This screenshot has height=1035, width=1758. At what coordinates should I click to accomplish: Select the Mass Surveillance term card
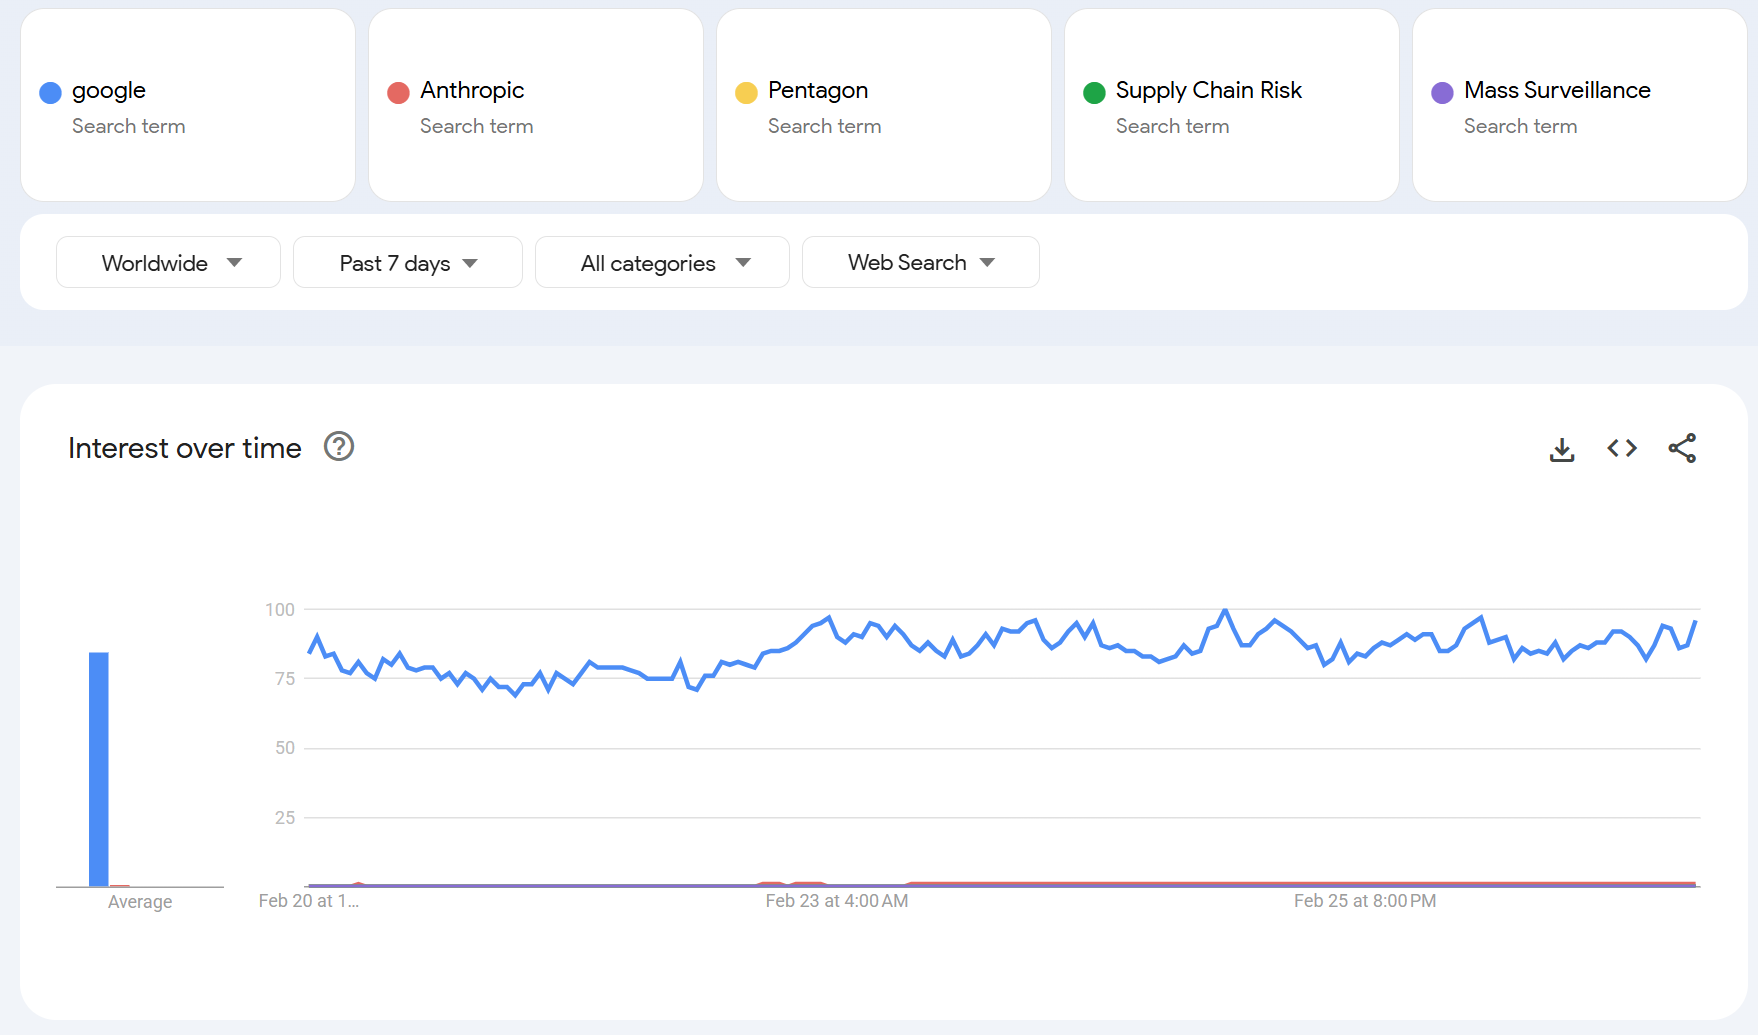click(x=1579, y=106)
